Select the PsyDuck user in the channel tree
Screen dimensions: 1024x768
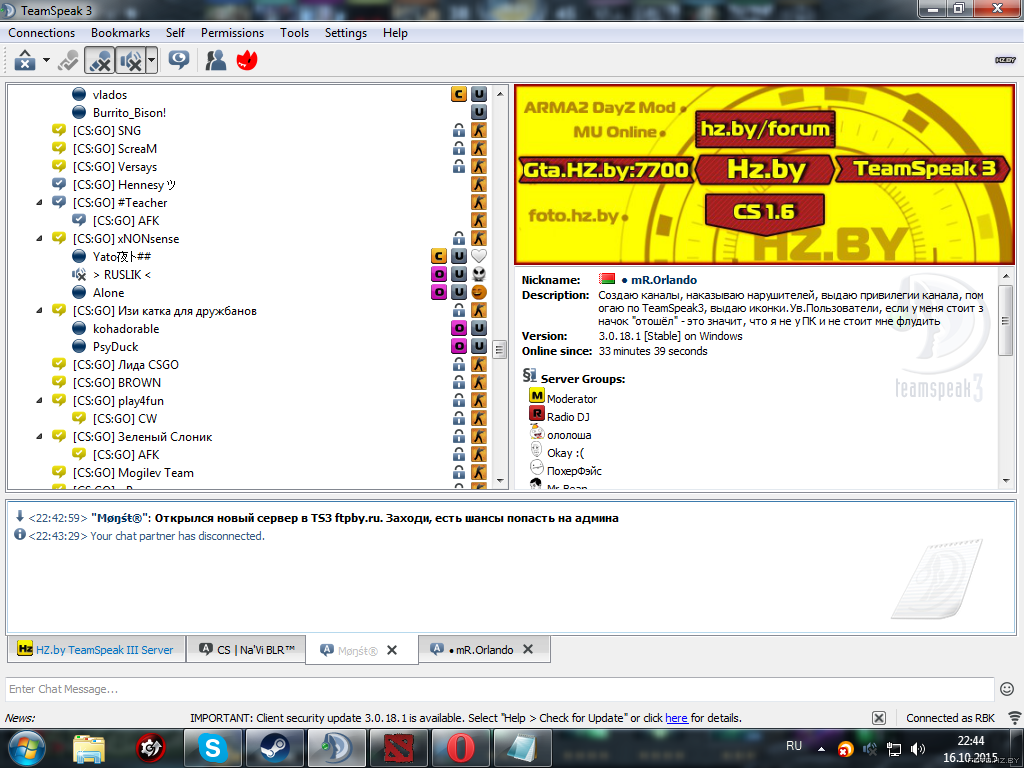116,347
